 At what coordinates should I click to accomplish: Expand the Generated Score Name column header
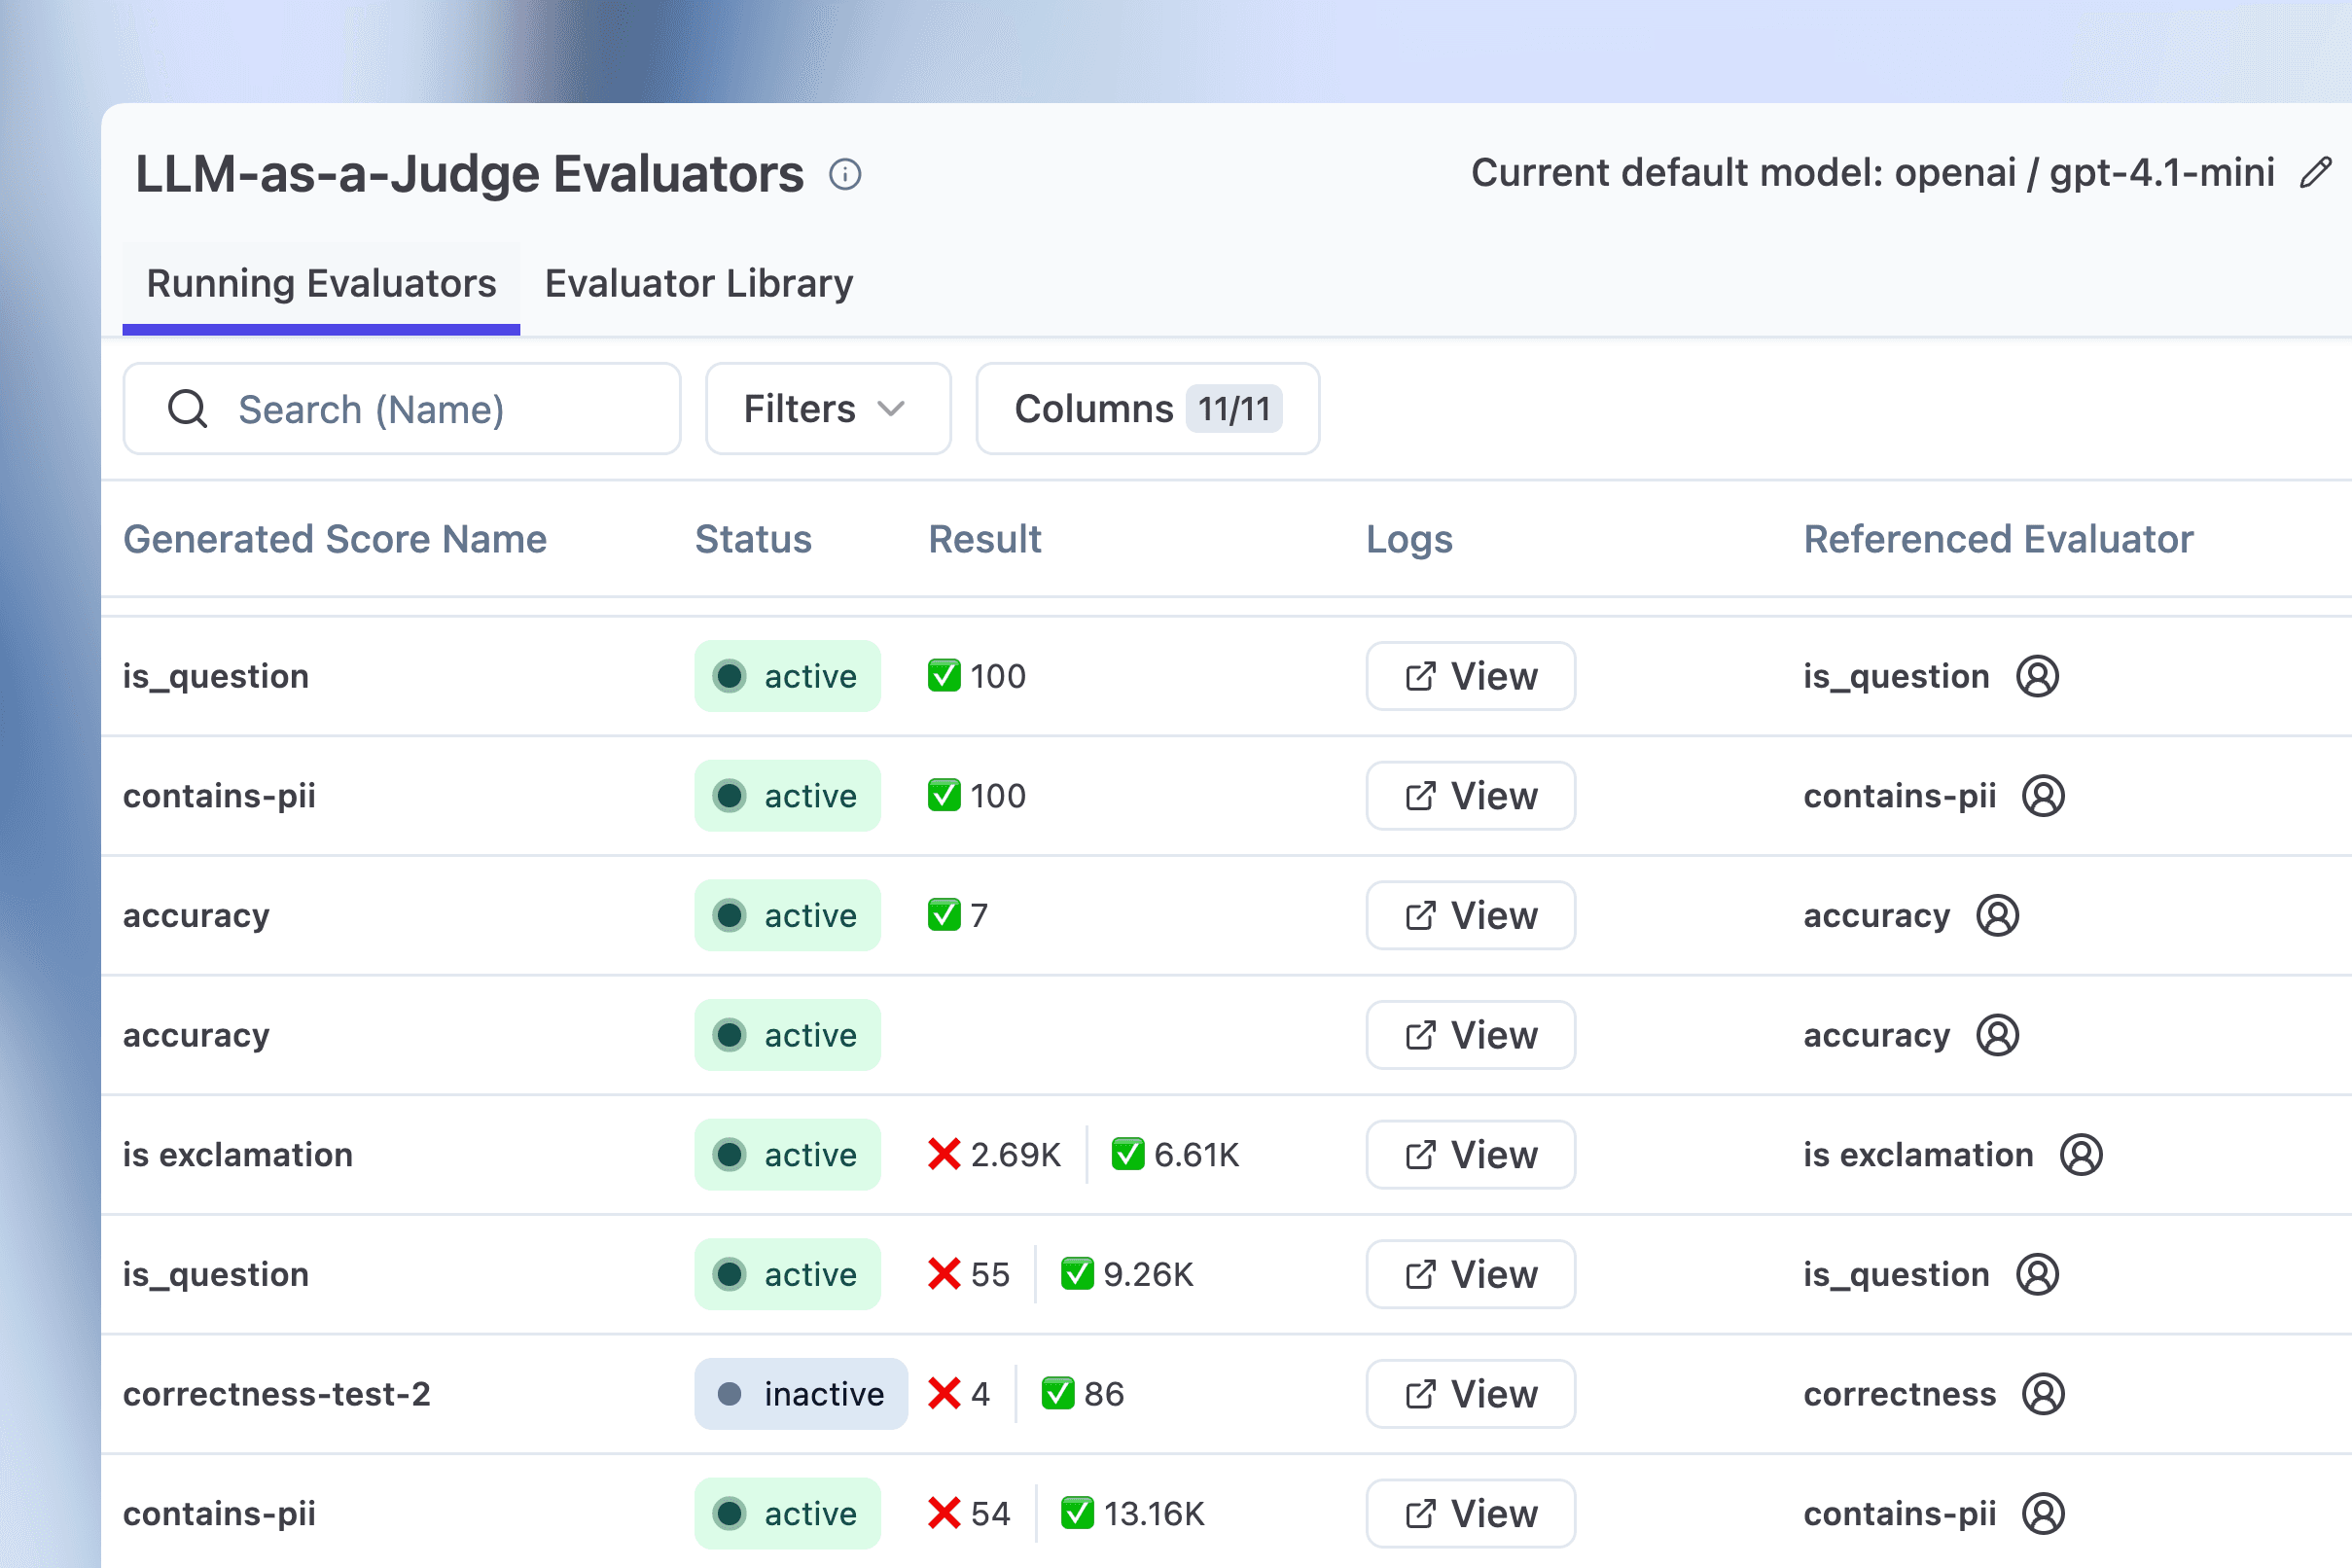tap(335, 539)
